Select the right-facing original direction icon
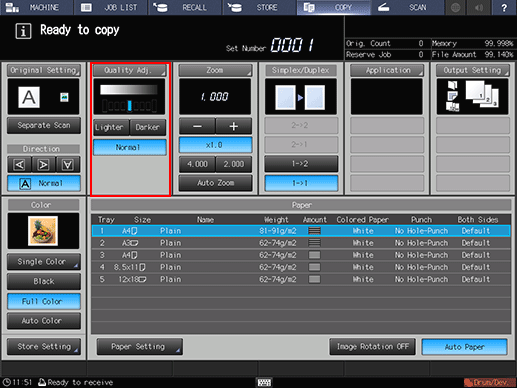517x388 pixels. click(x=43, y=165)
